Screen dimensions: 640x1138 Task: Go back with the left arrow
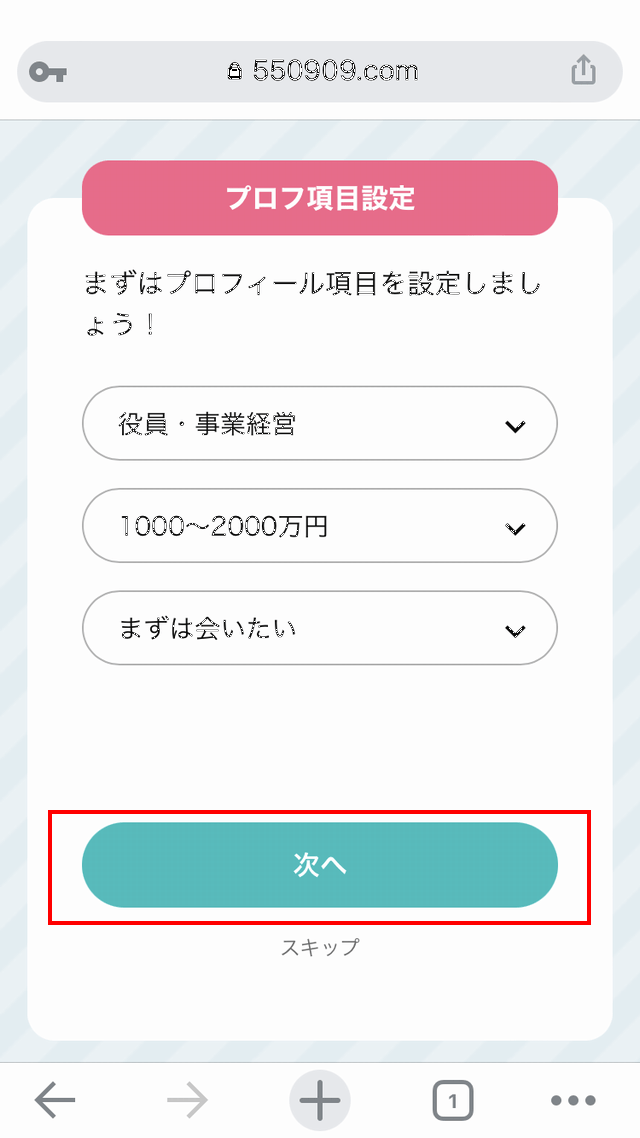(55, 1101)
